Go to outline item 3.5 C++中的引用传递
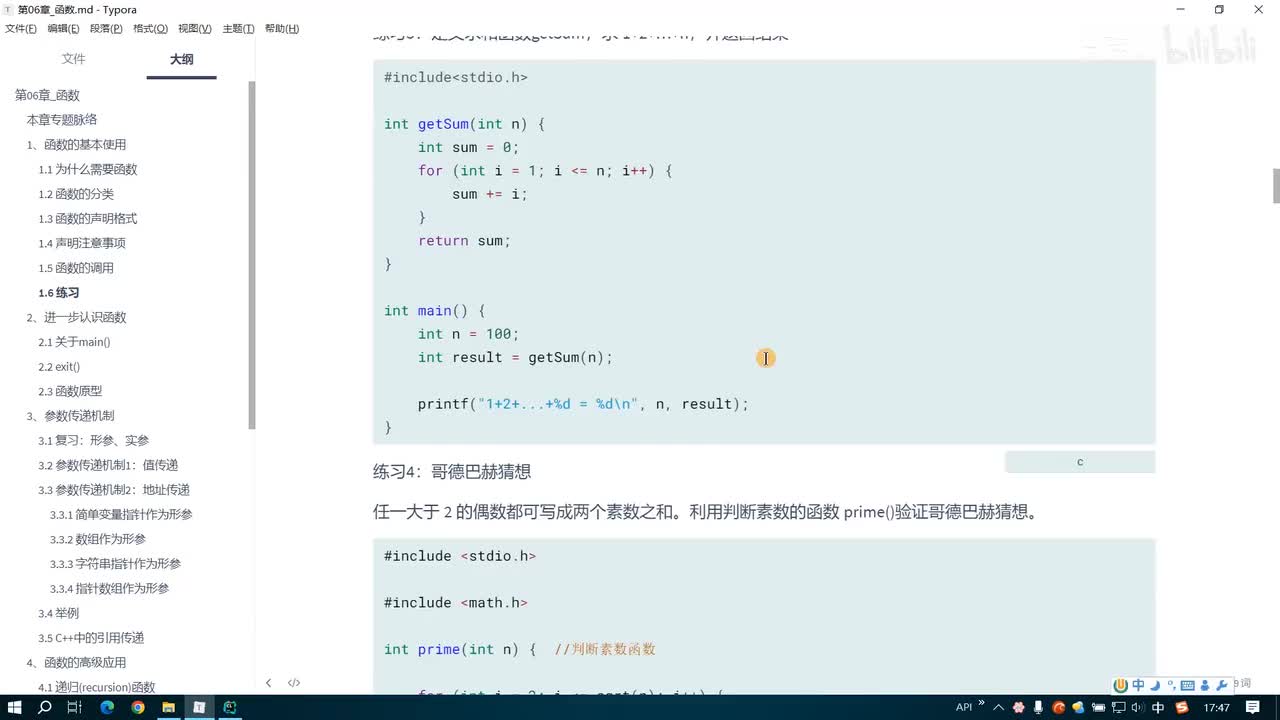The height and width of the screenshot is (720, 1280). point(91,638)
